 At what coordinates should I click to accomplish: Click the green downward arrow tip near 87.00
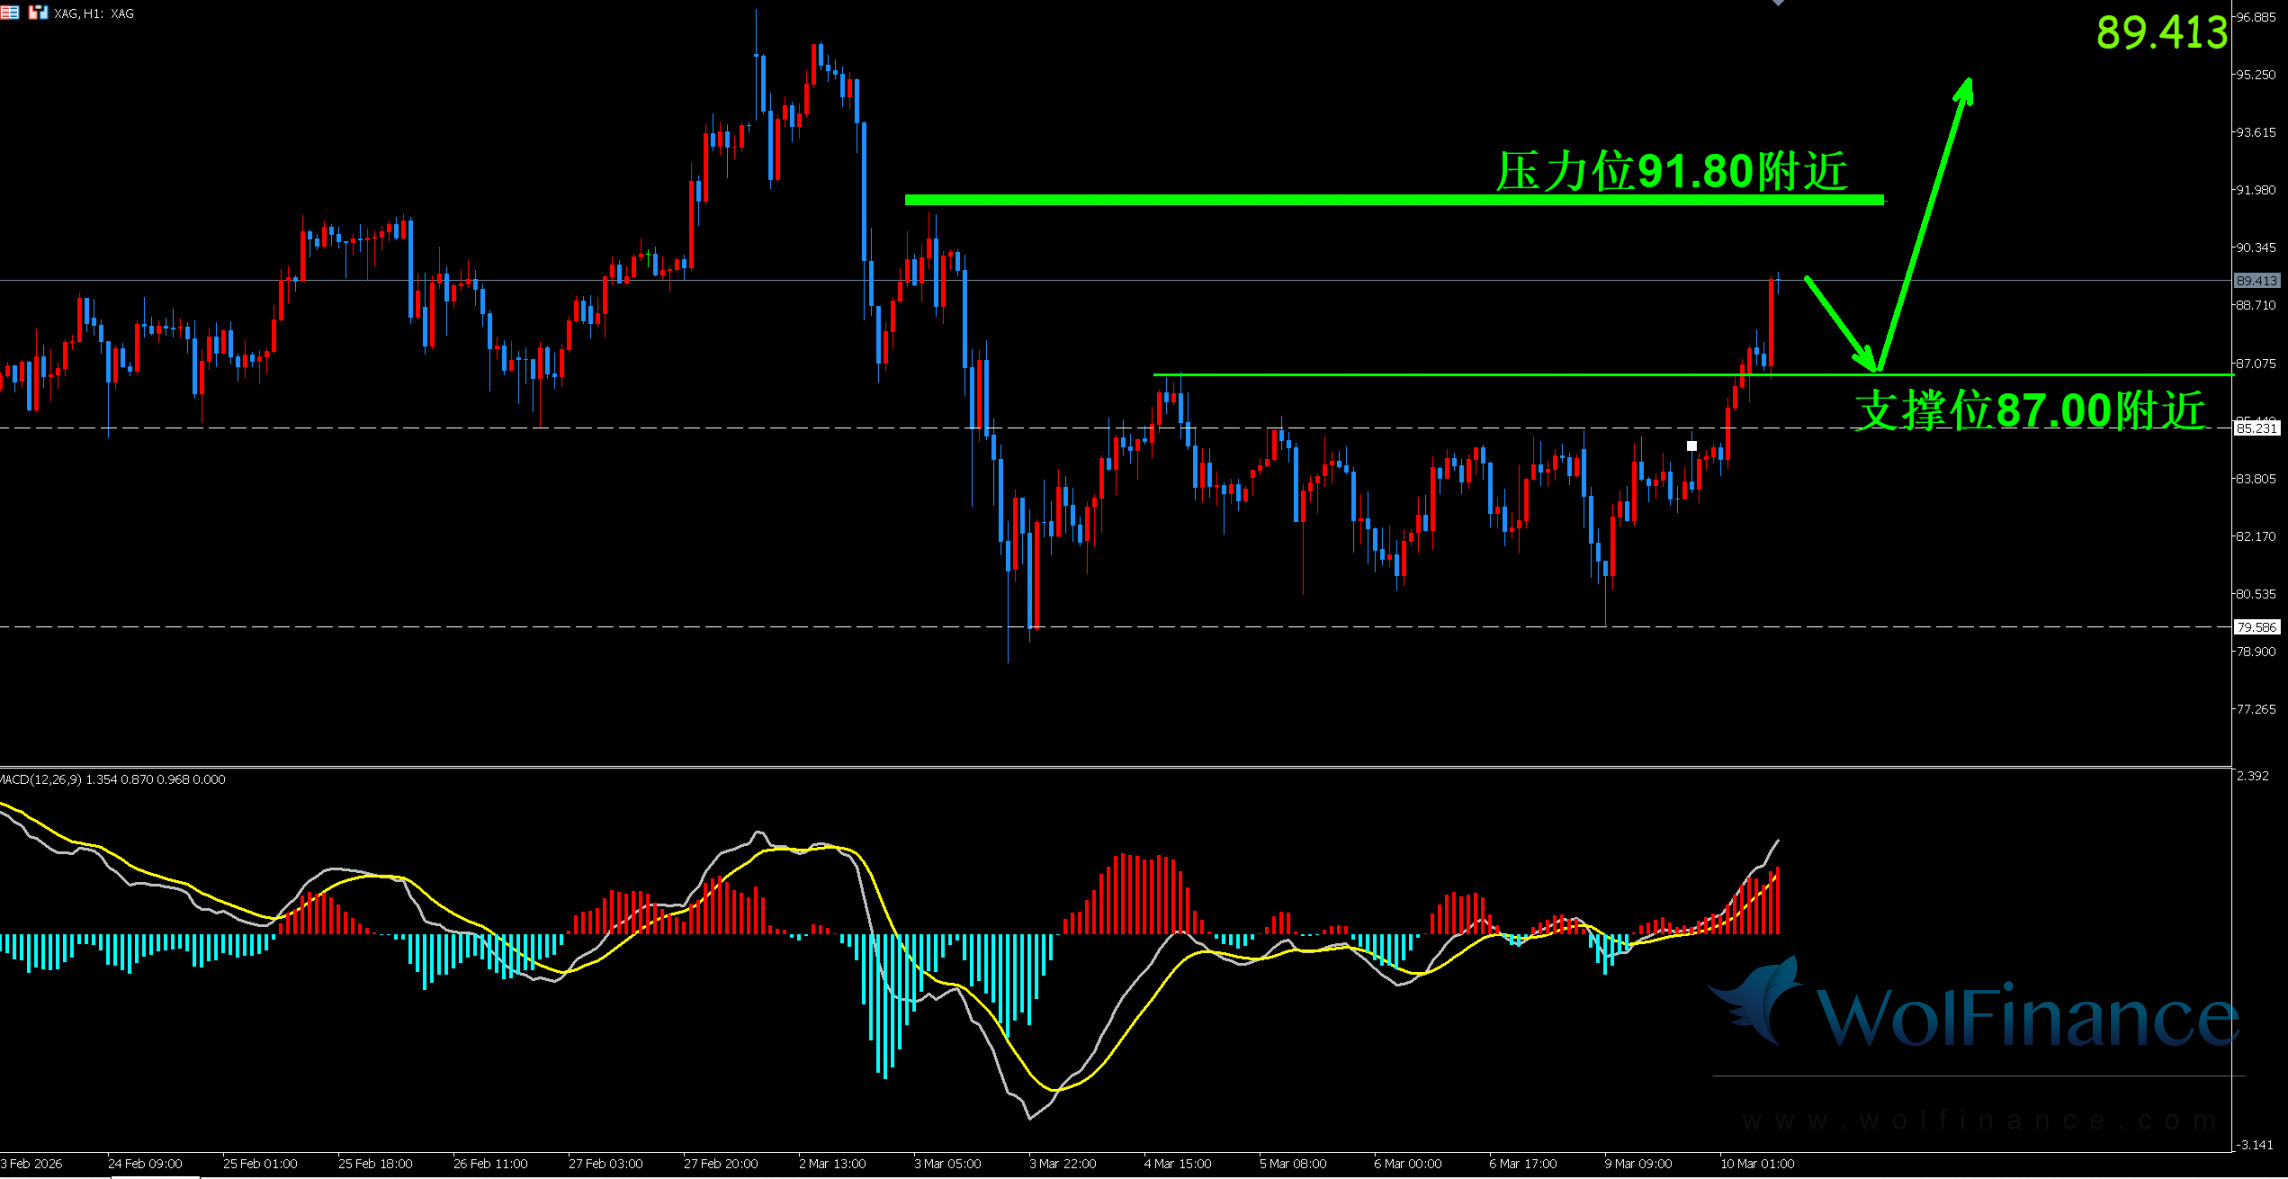(x=1872, y=365)
